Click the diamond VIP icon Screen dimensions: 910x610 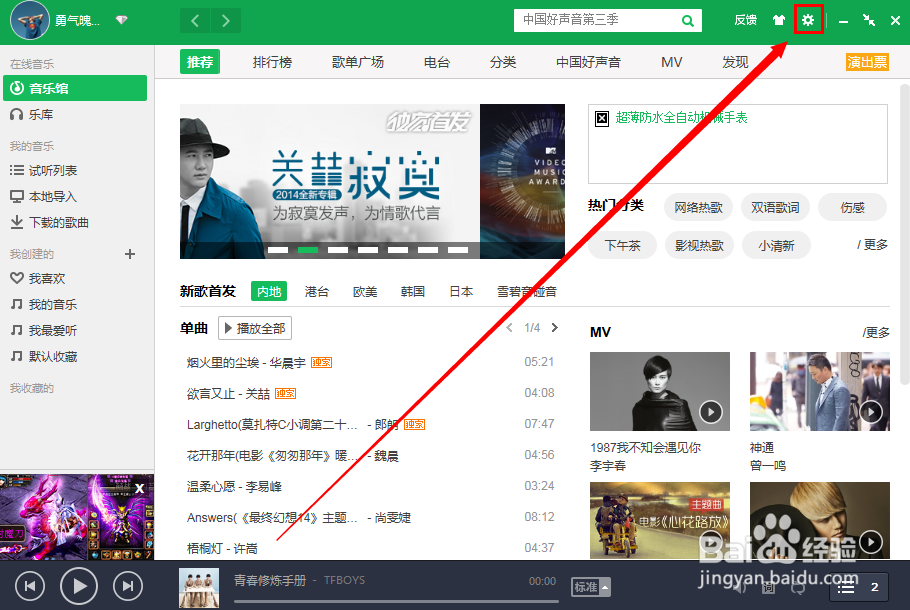121,20
